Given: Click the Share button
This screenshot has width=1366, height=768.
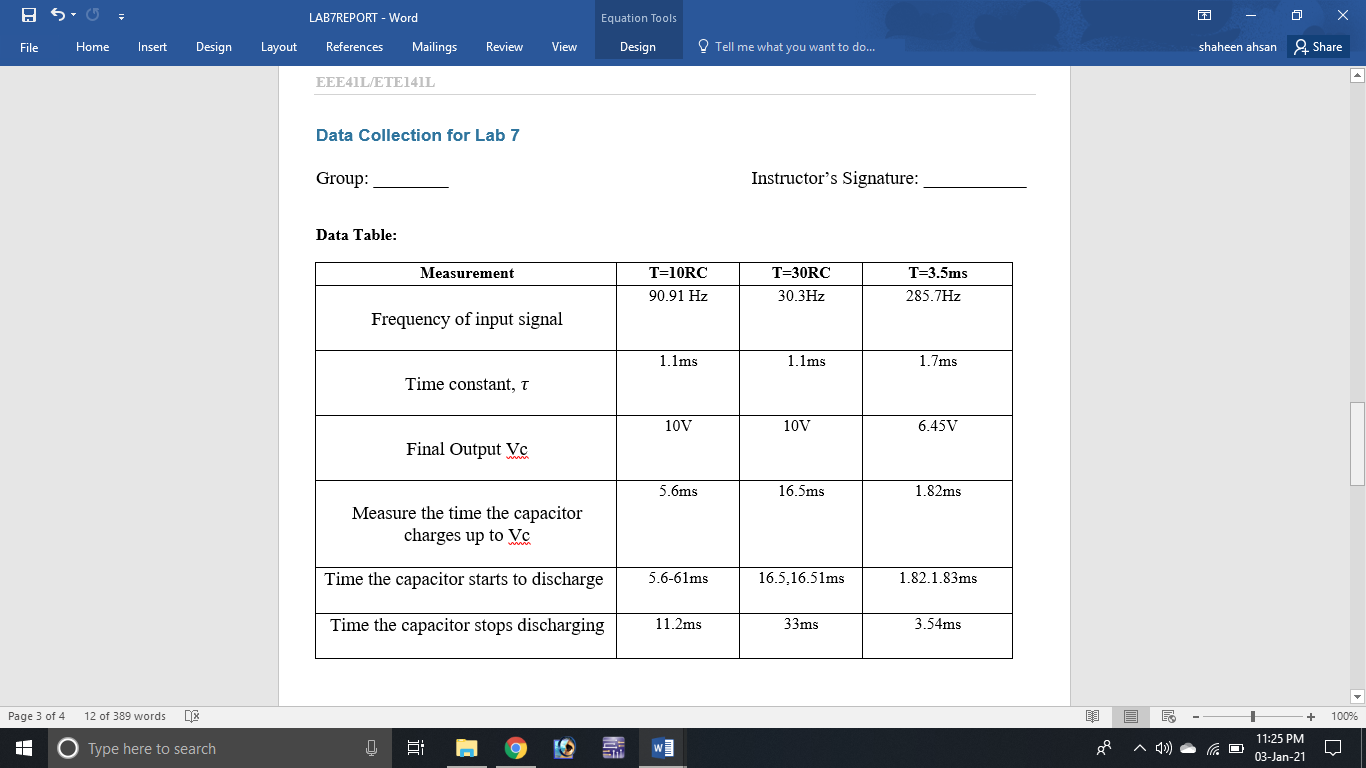Looking at the screenshot, I should click(x=1317, y=46).
